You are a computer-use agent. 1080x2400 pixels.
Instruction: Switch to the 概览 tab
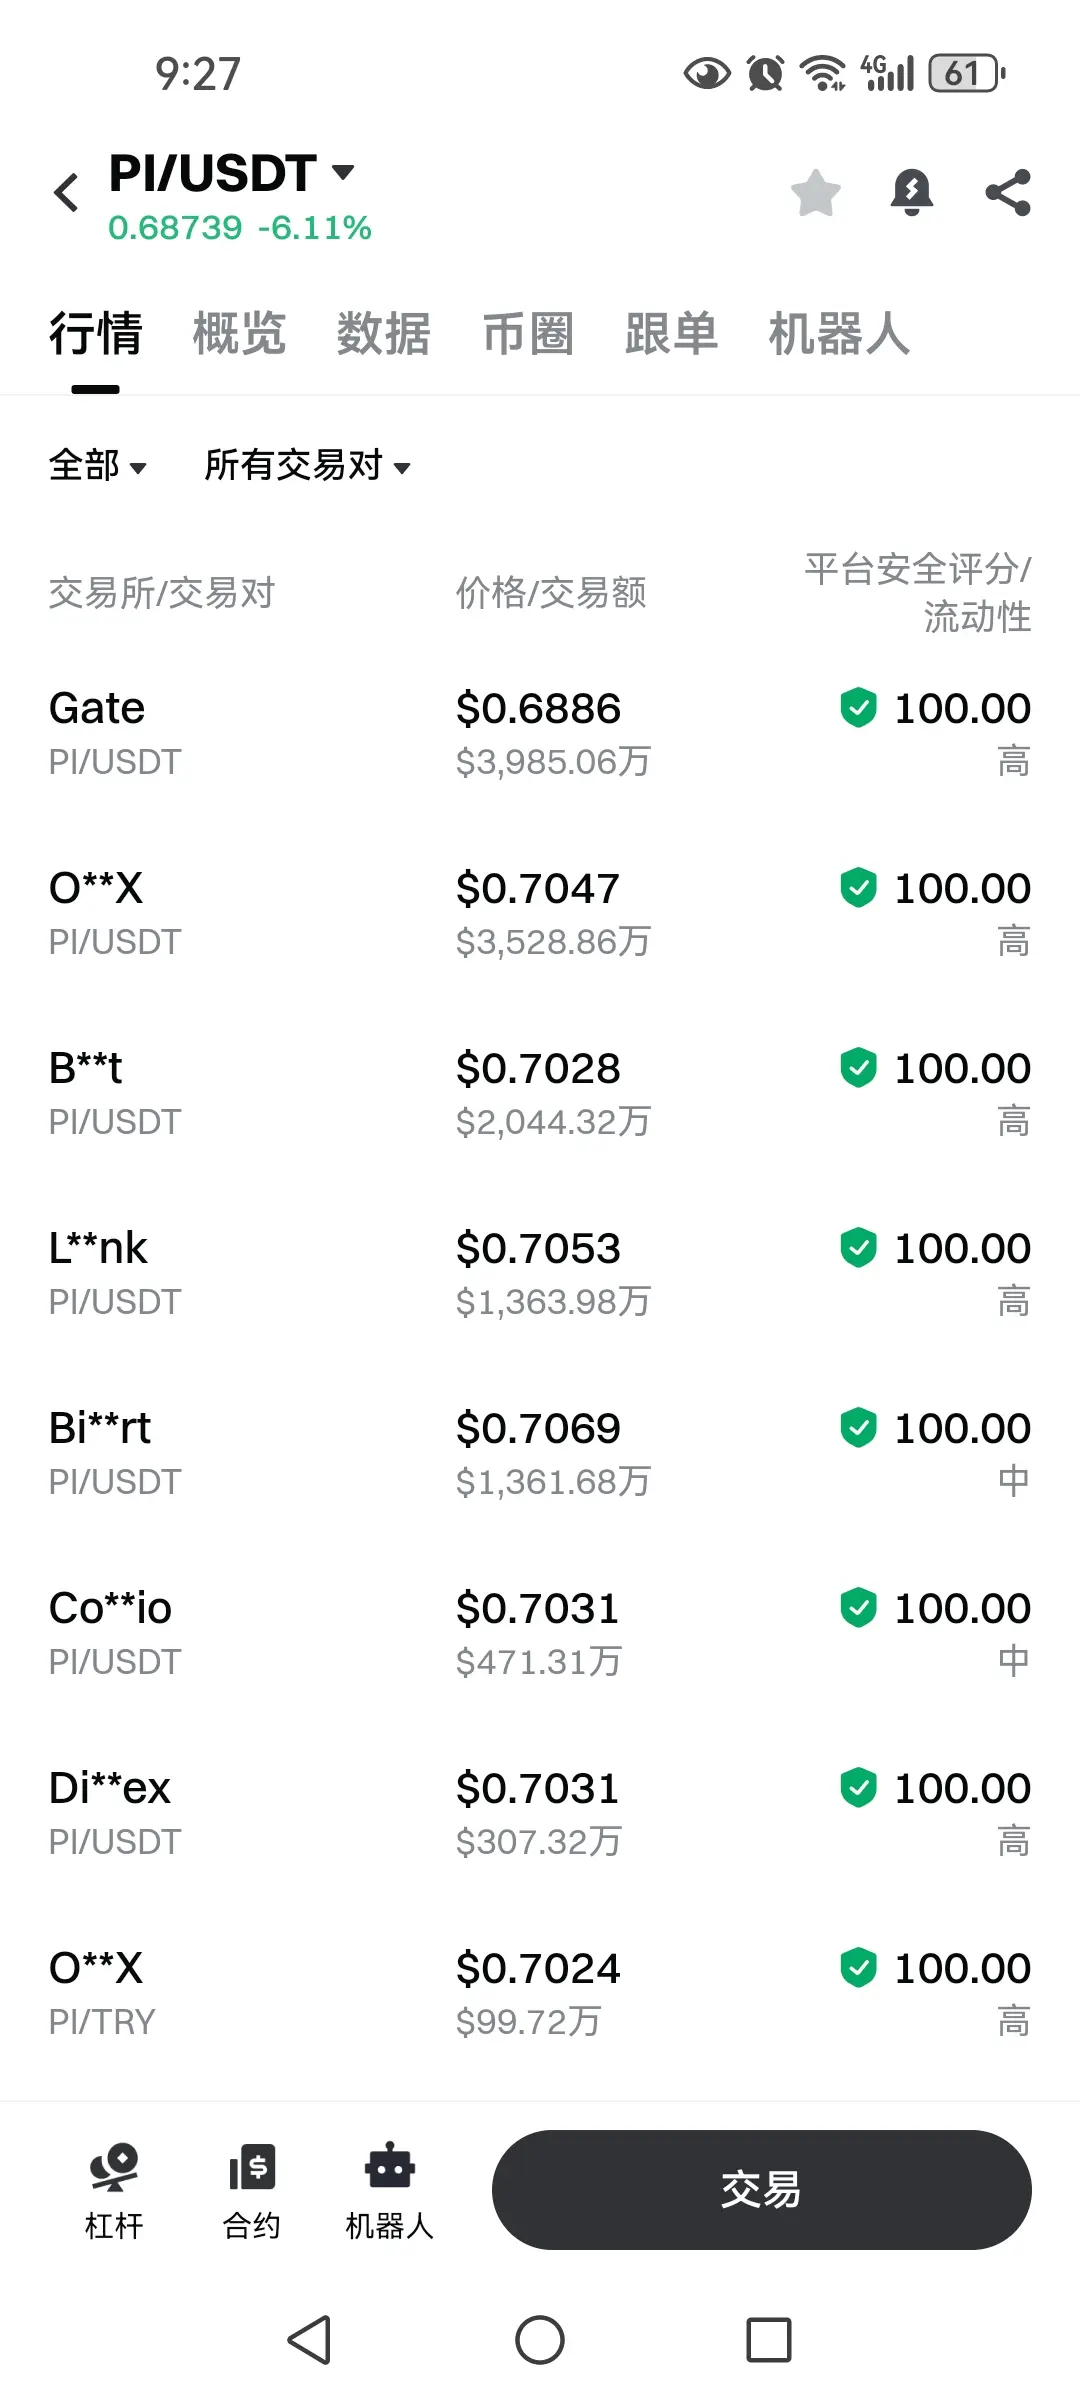pos(239,333)
